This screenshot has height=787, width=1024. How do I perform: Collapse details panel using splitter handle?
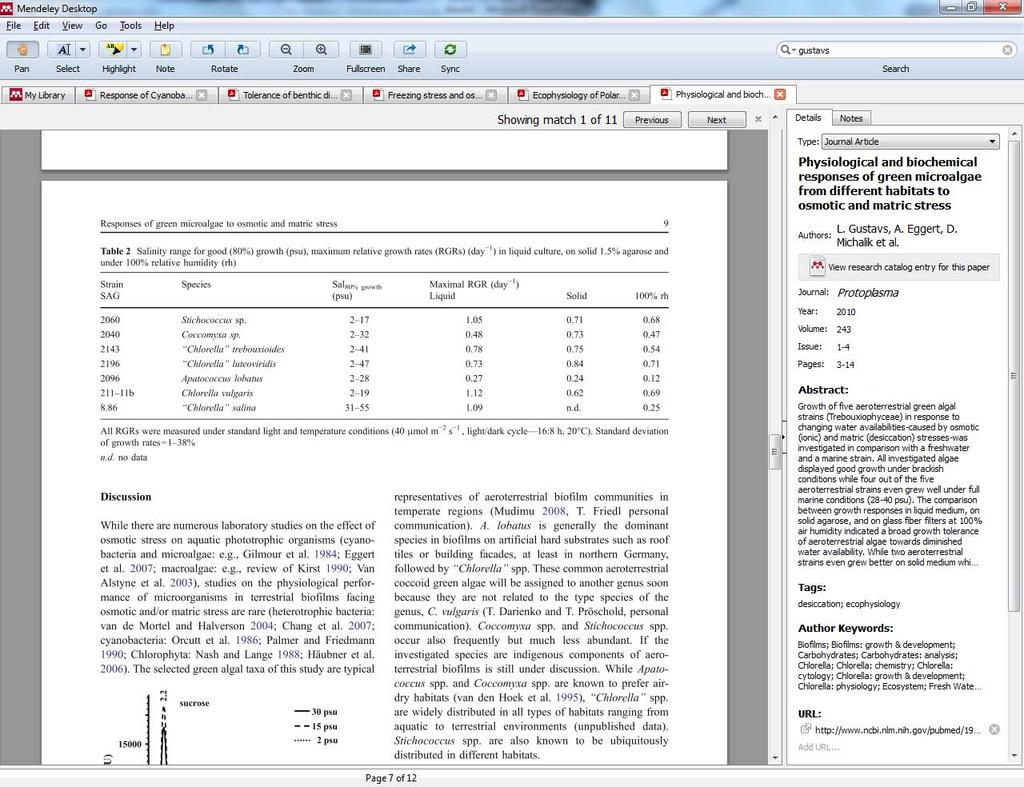tap(783, 437)
